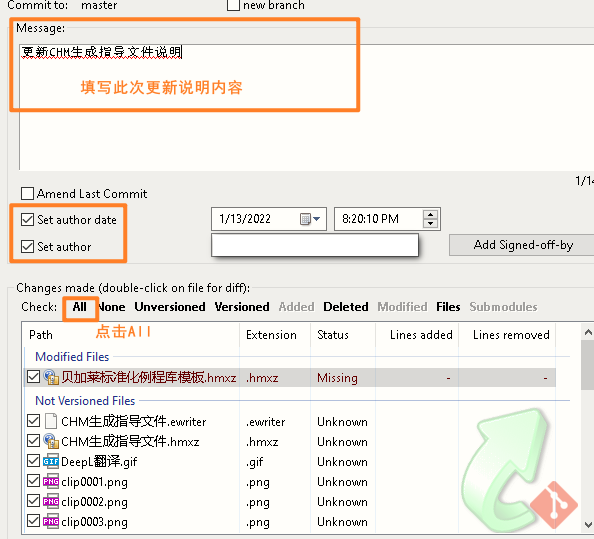Uncheck the Set author date checkbox
594x539 pixels.
click(x=27, y=219)
